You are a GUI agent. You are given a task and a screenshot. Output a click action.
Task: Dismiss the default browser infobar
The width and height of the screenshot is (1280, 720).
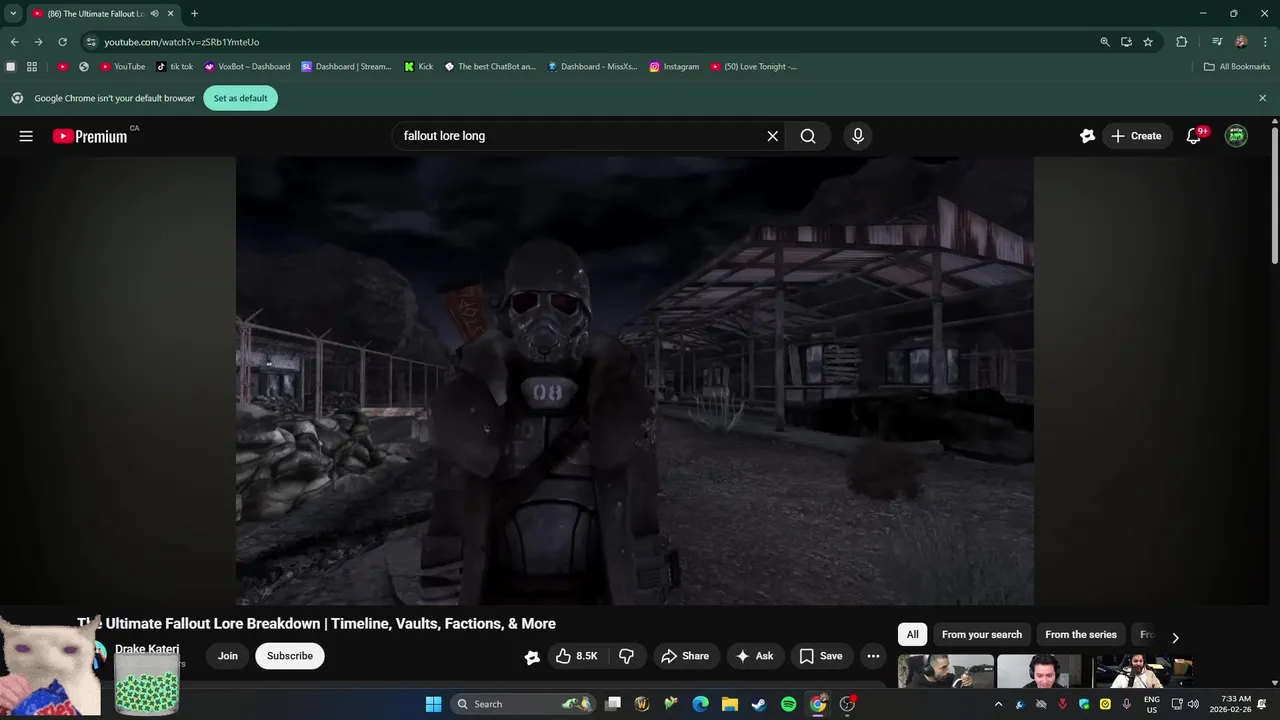1262,98
